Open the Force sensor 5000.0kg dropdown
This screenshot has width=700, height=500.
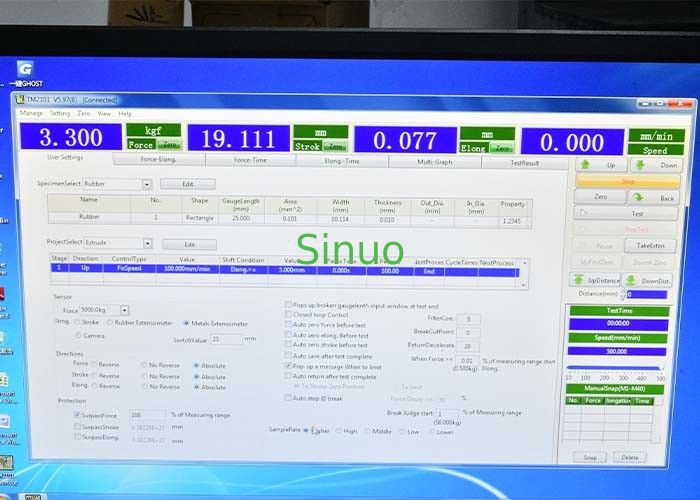click(x=125, y=311)
